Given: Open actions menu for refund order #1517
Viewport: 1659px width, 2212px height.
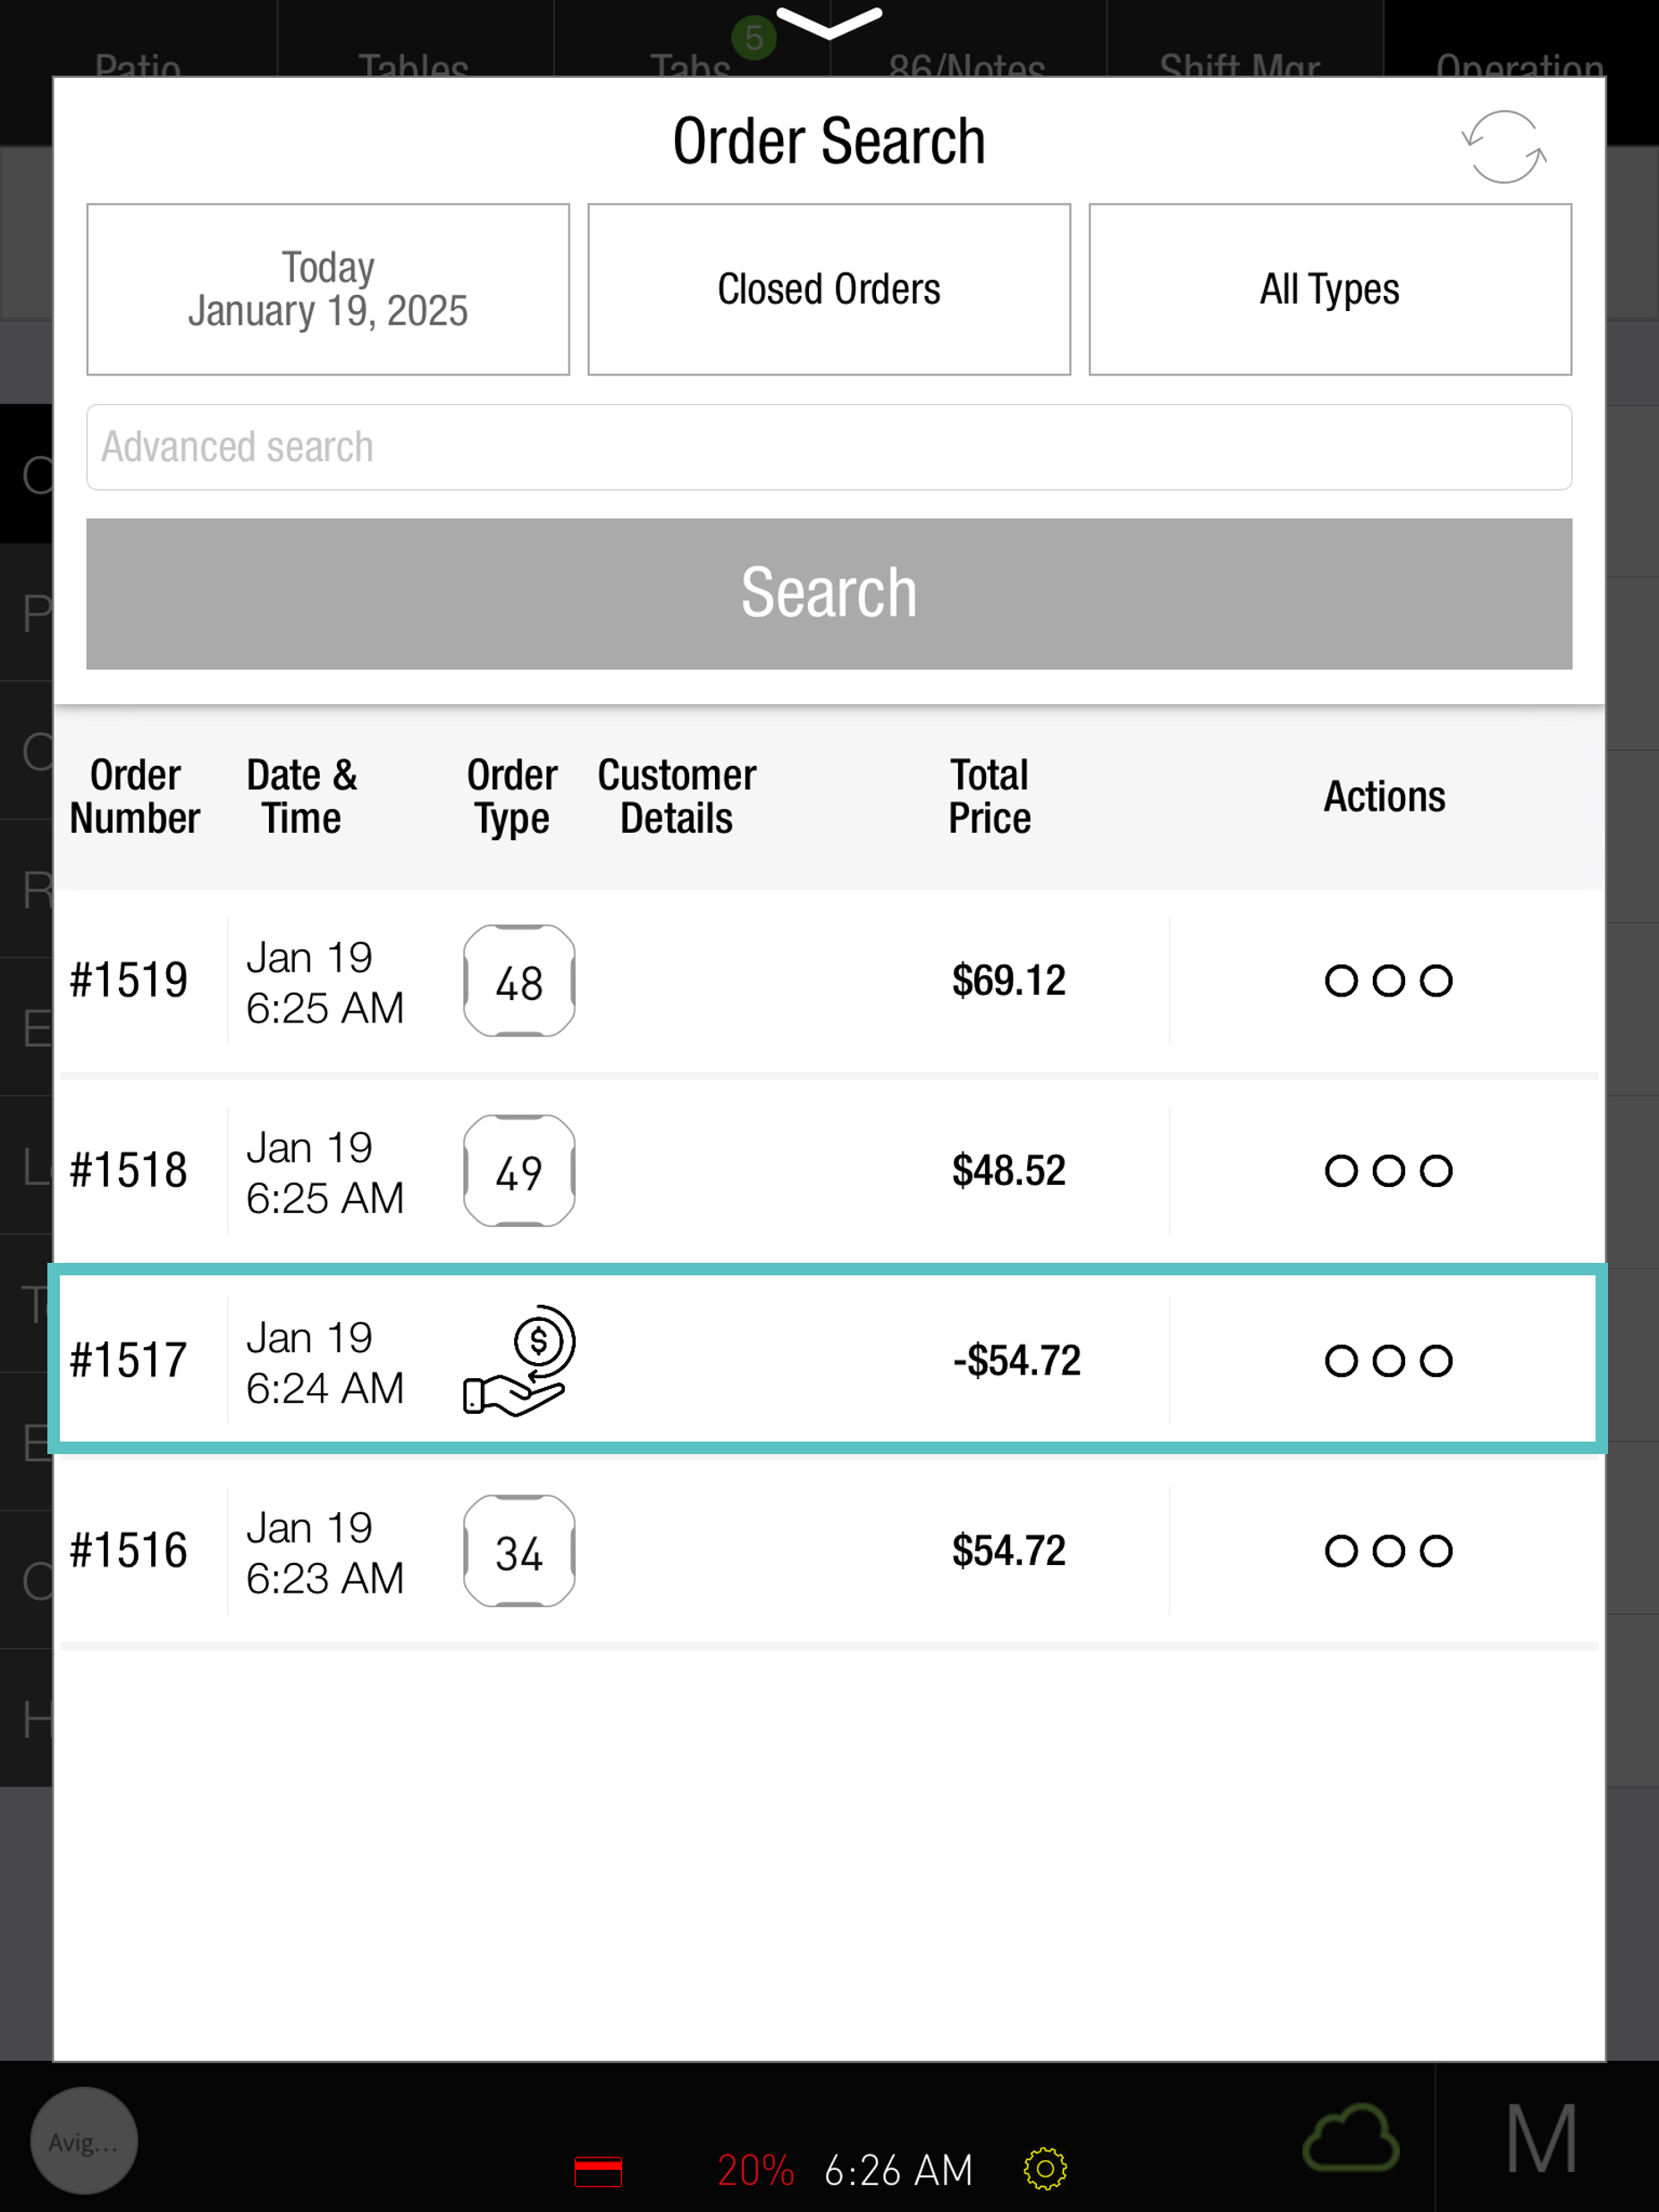Looking at the screenshot, I should click(x=1387, y=1361).
